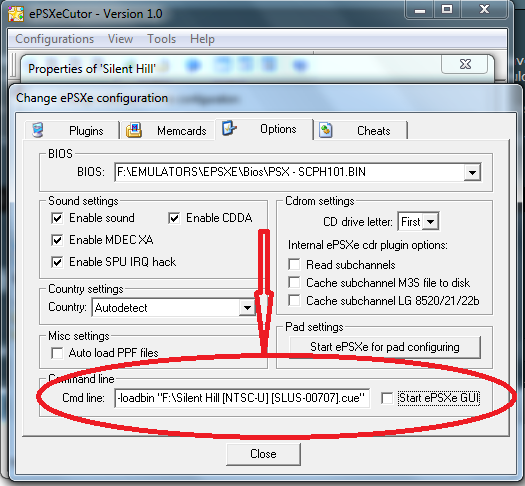Click into the Cmd line text field

(x=242, y=398)
